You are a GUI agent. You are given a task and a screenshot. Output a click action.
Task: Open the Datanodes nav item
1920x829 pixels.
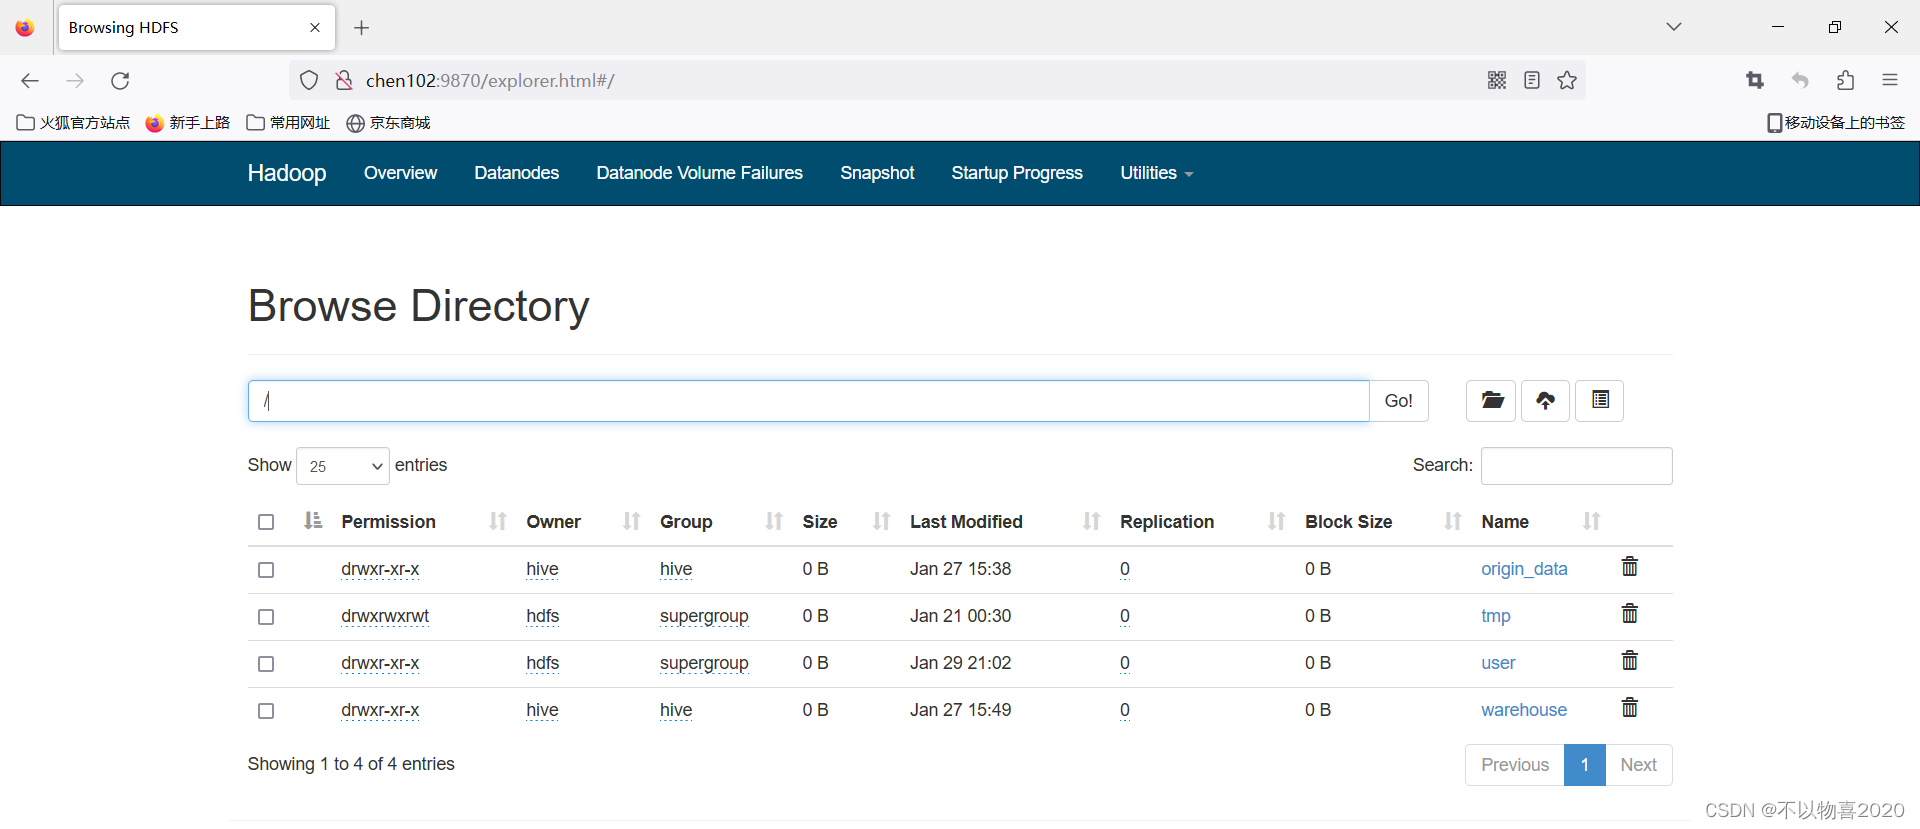pos(516,173)
